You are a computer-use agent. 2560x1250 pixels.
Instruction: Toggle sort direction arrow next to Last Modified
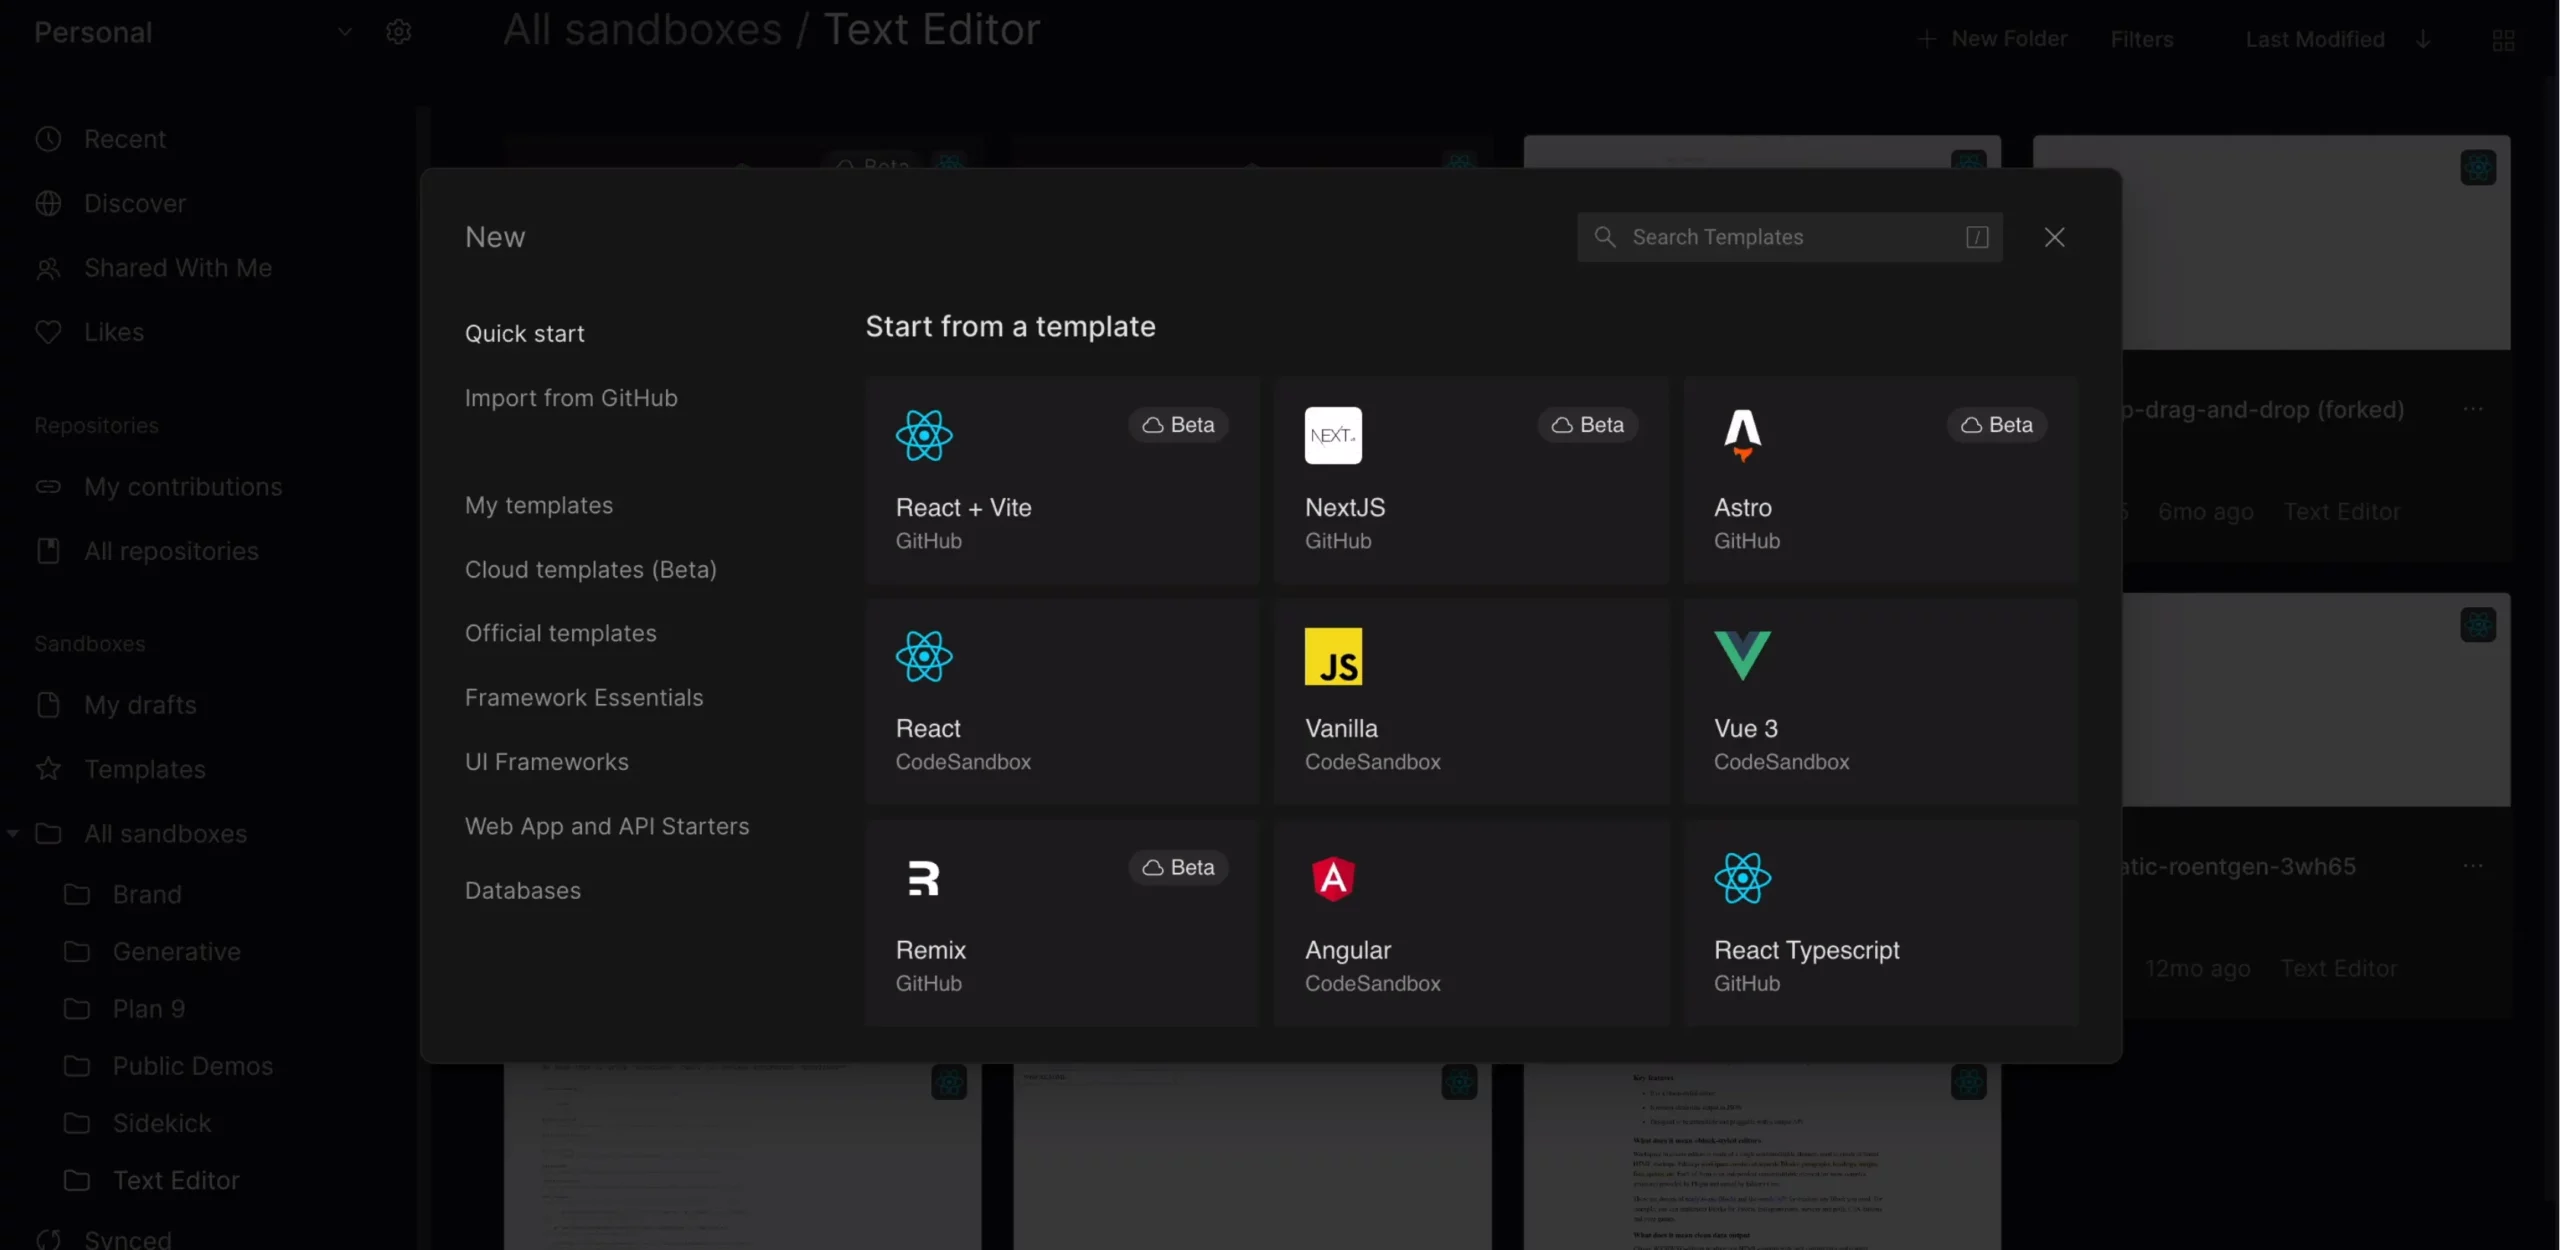[x=2423, y=39]
